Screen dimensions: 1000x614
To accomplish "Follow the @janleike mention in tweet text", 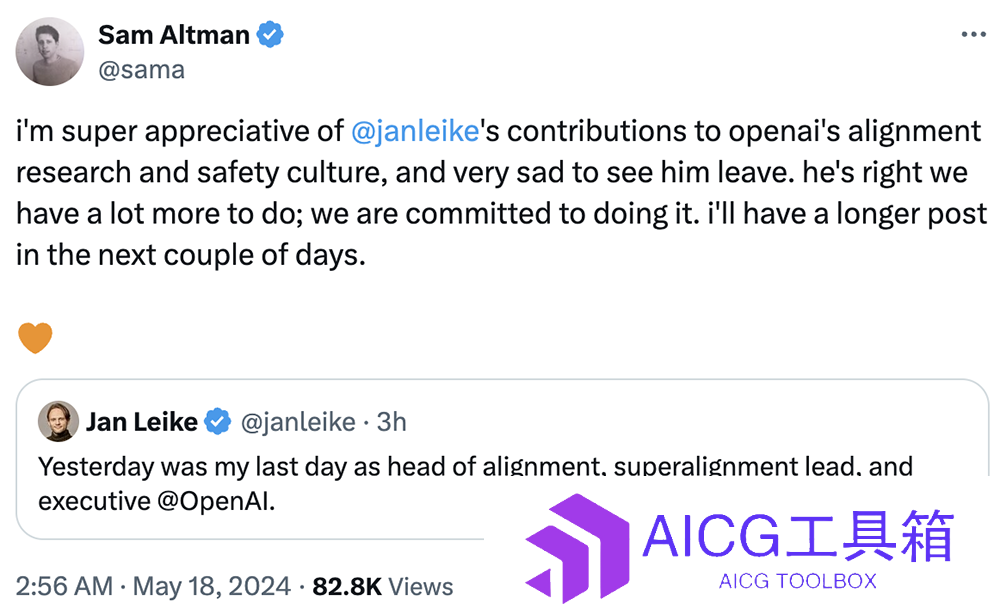I will 415,131.
